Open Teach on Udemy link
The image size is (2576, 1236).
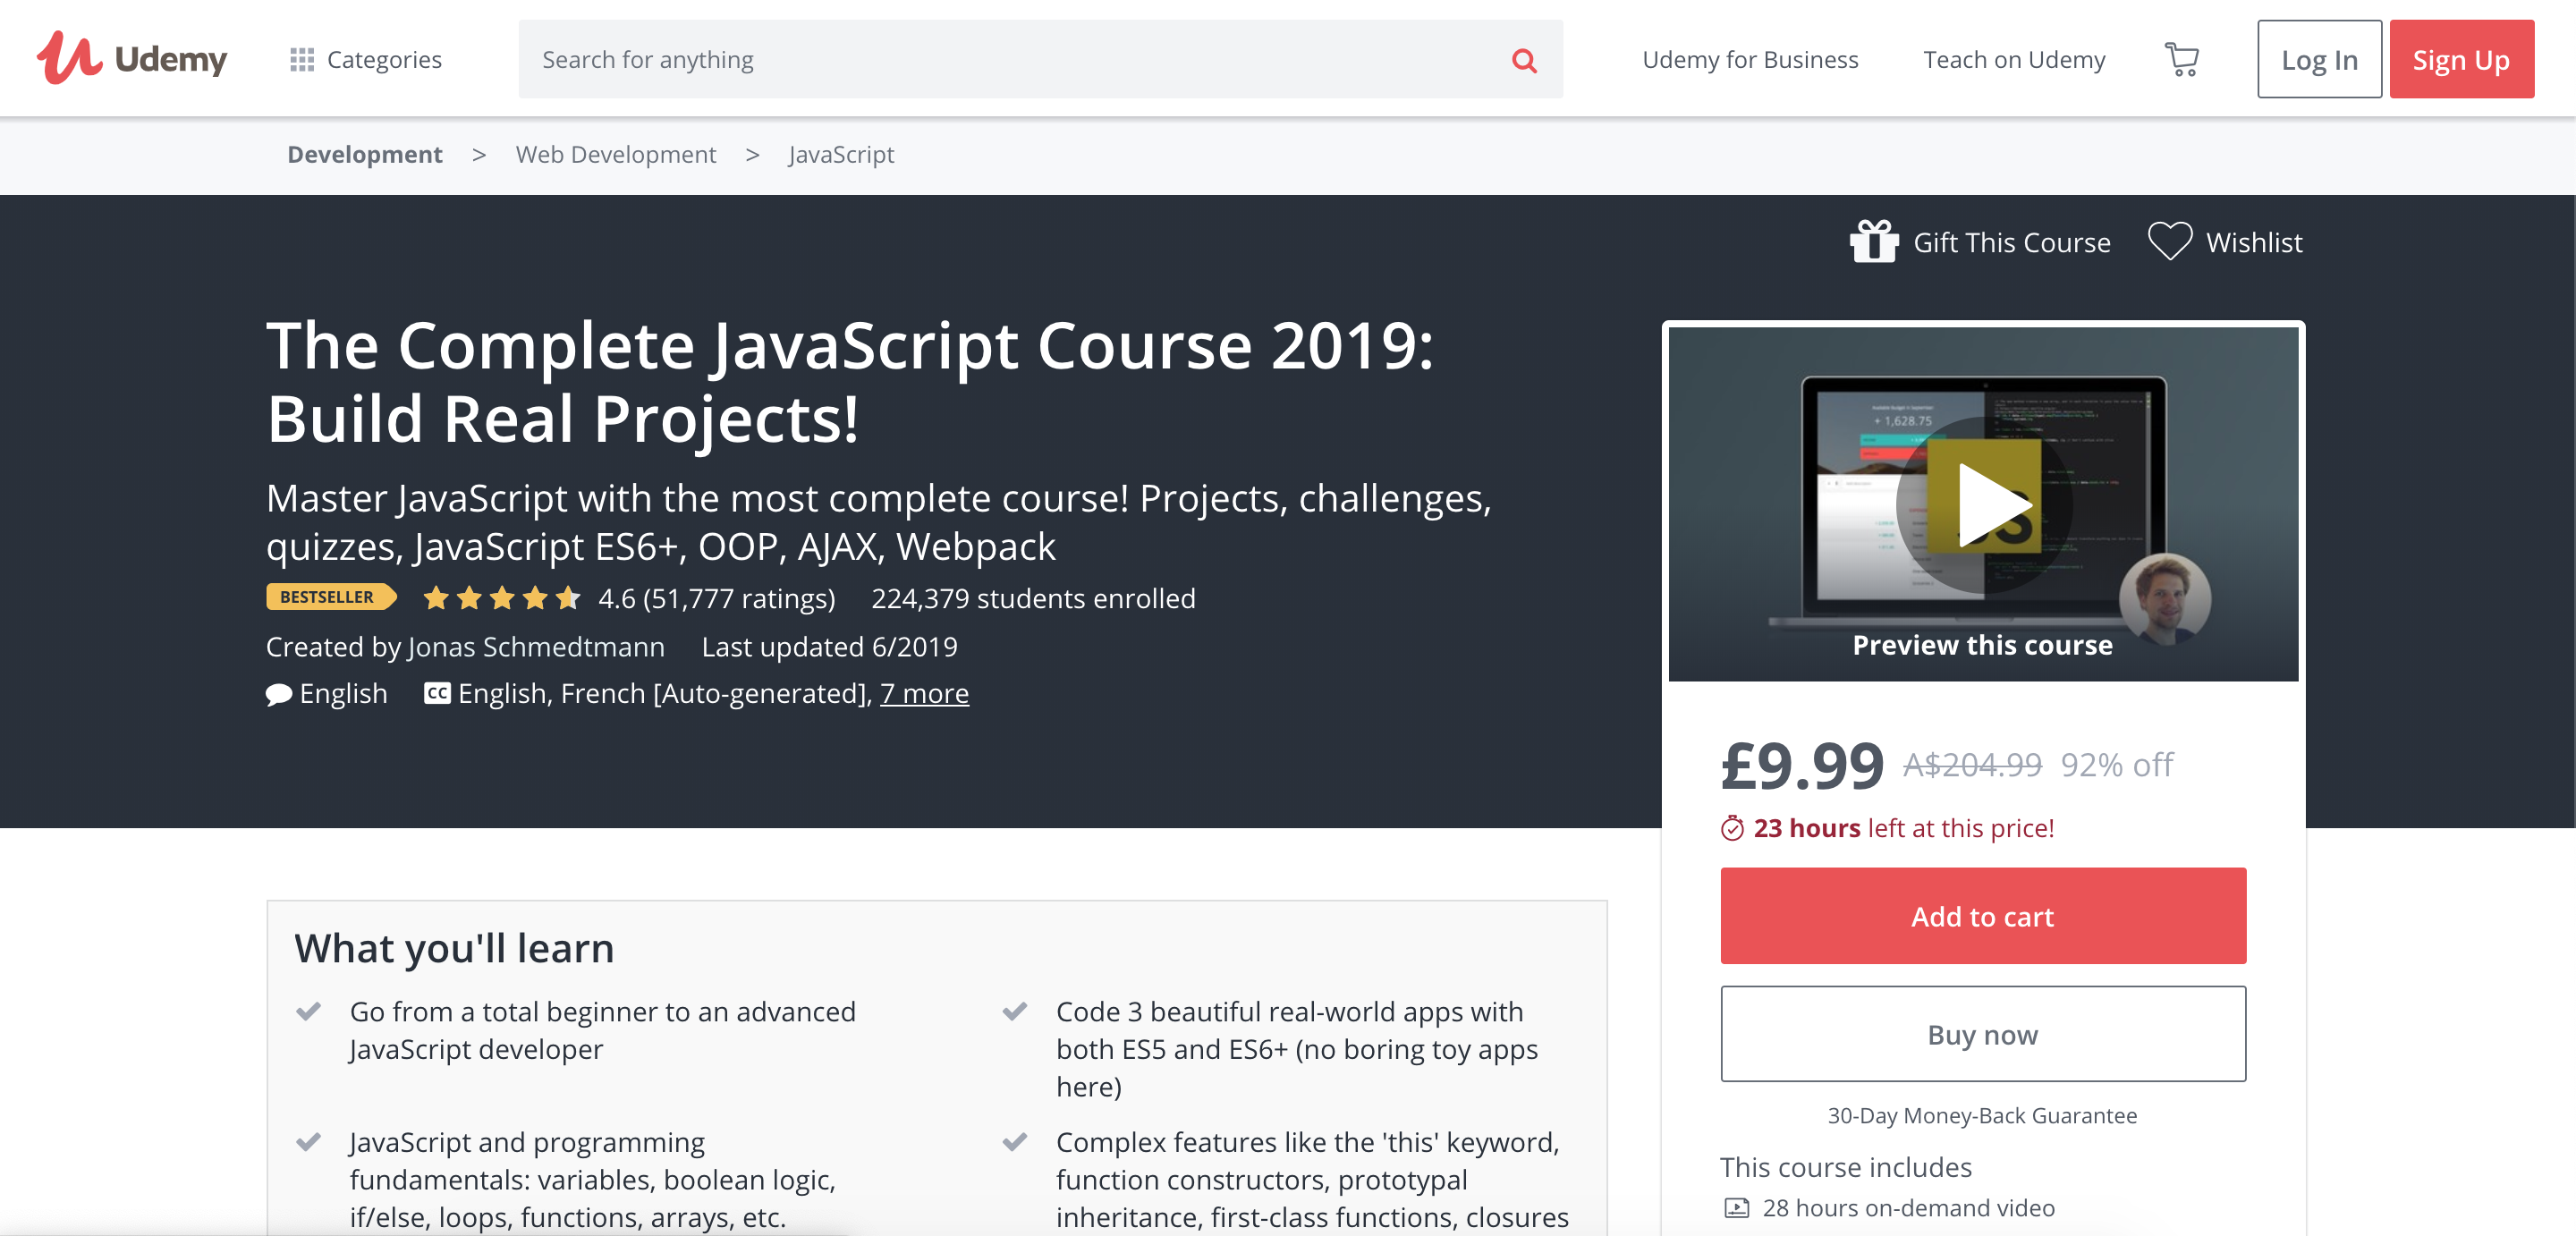[x=2013, y=60]
